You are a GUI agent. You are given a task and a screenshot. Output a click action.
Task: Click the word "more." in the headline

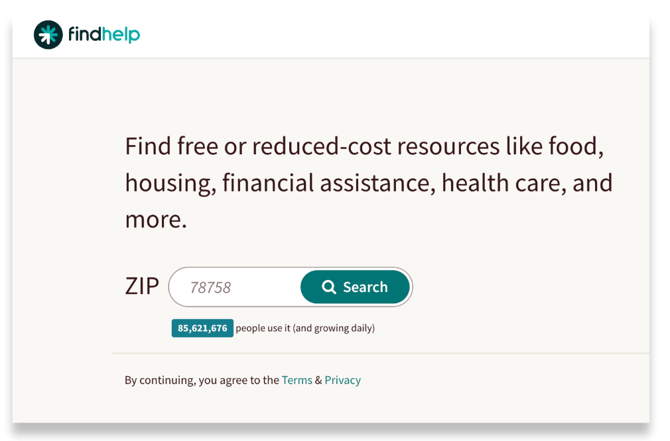[x=156, y=220]
